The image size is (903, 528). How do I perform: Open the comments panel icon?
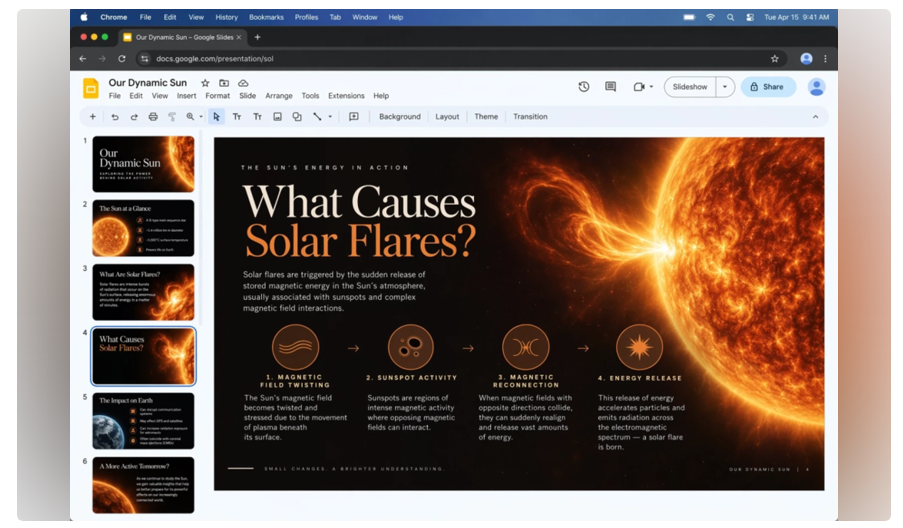pyautogui.click(x=610, y=87)
